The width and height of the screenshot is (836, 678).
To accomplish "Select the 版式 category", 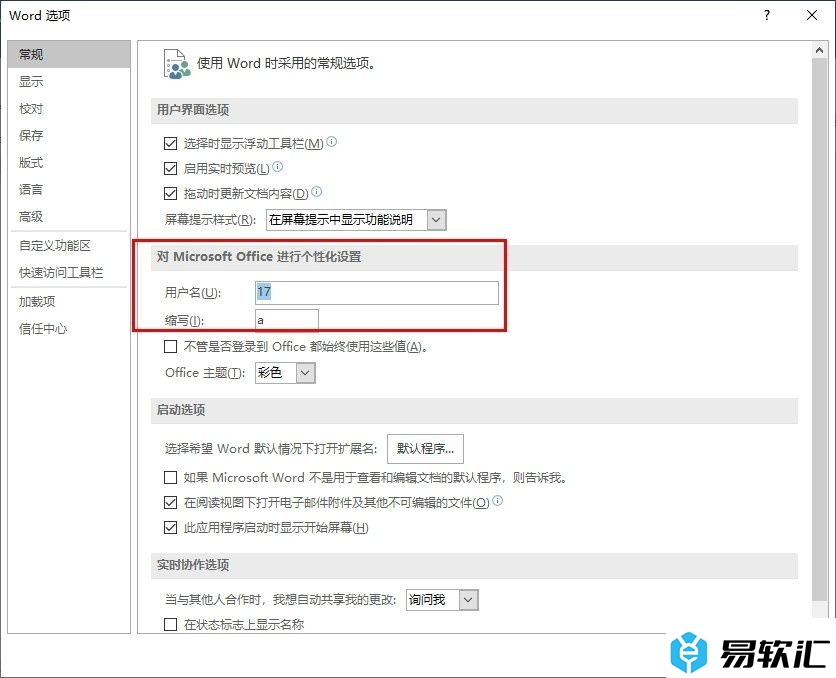I will [69, 163].
